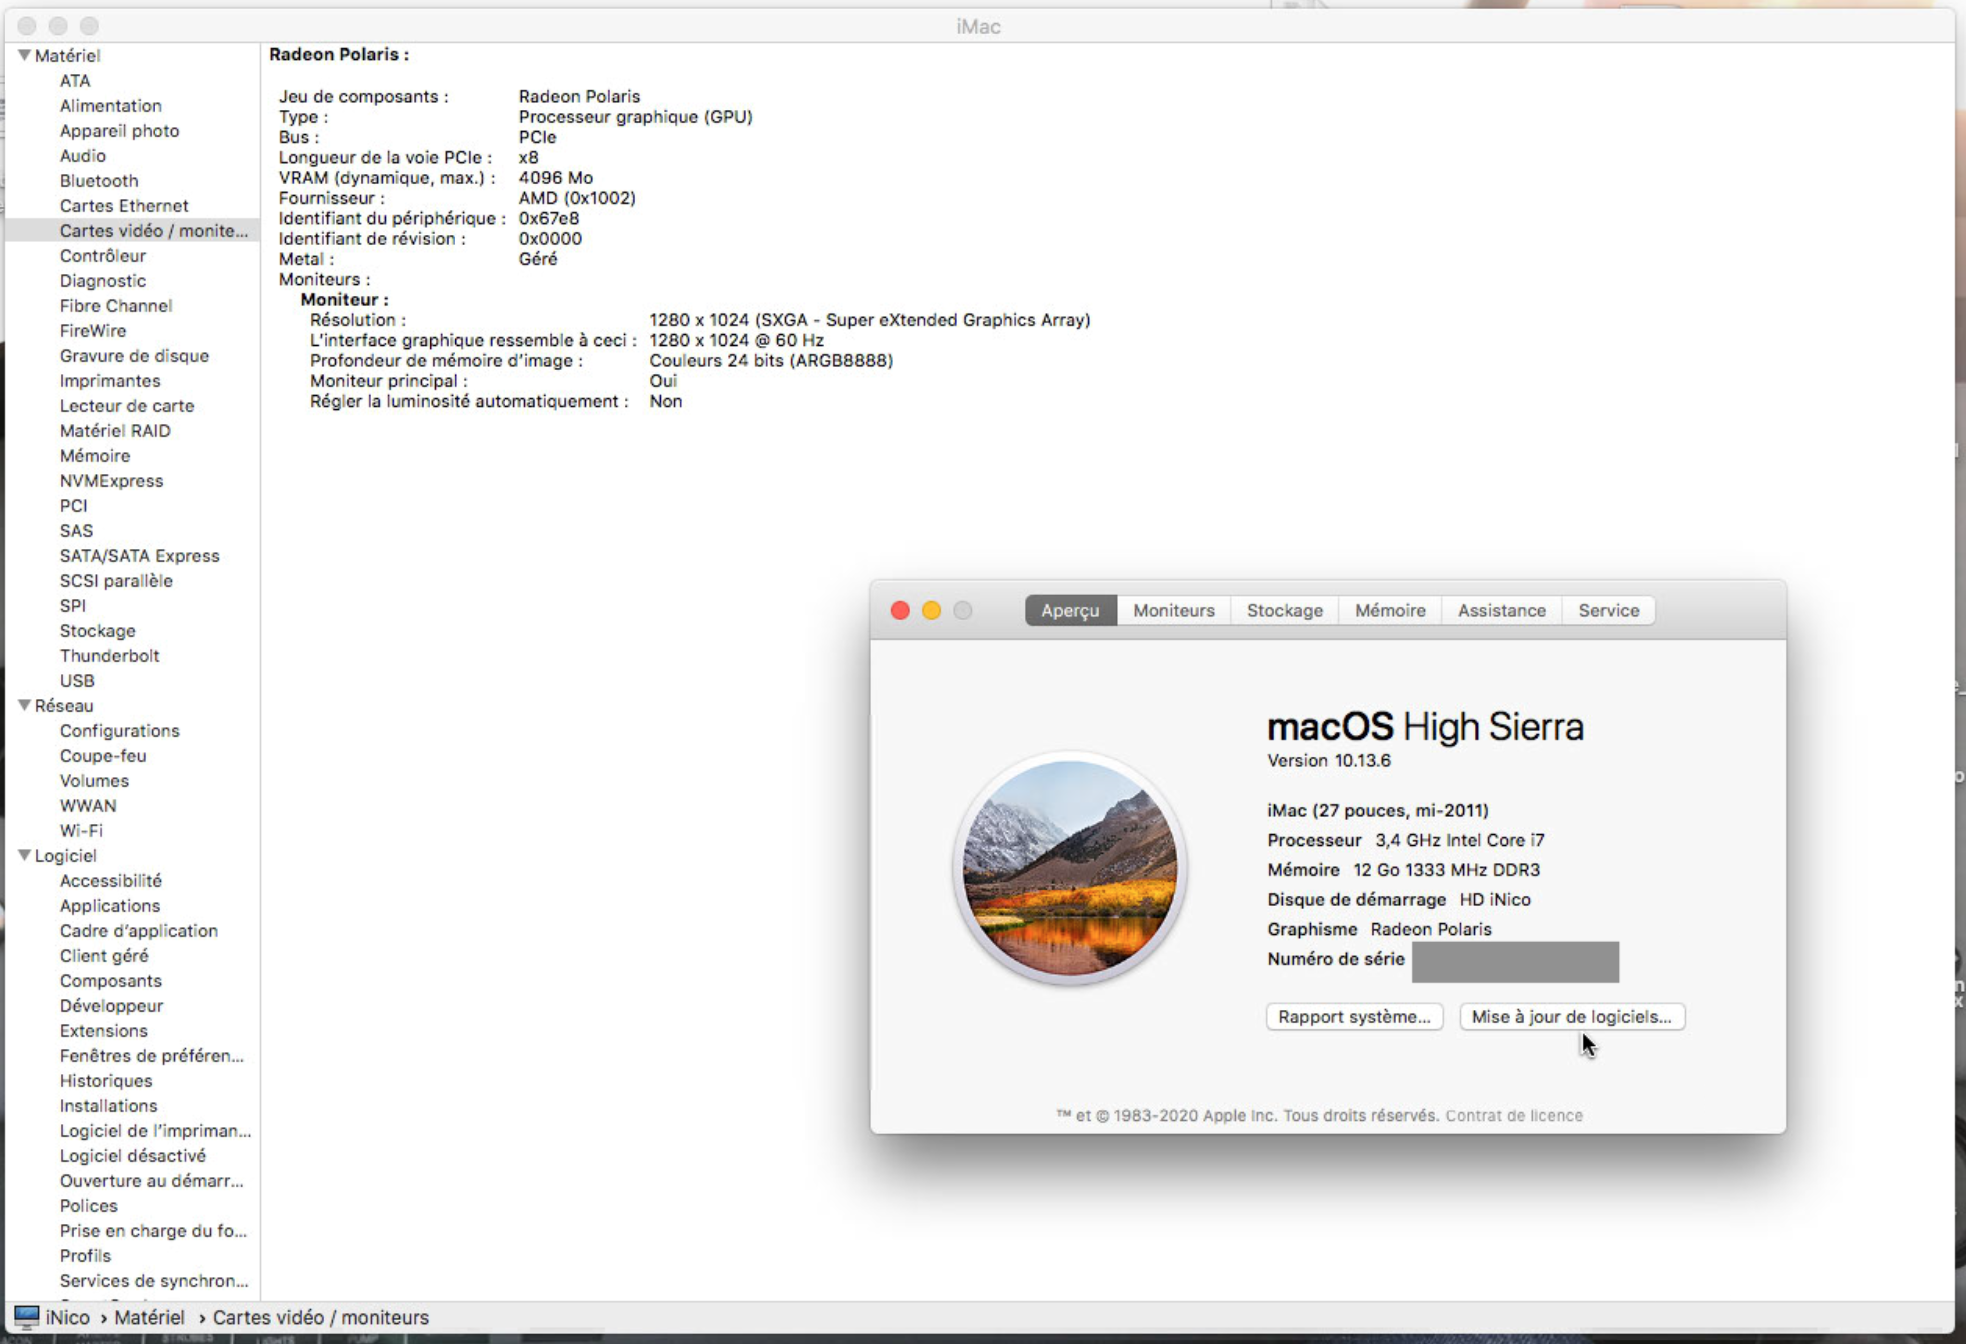The height and width of the screenshot is (1344, 1966).
Task: Switch to the Service tab
Action: (1608, 610)
